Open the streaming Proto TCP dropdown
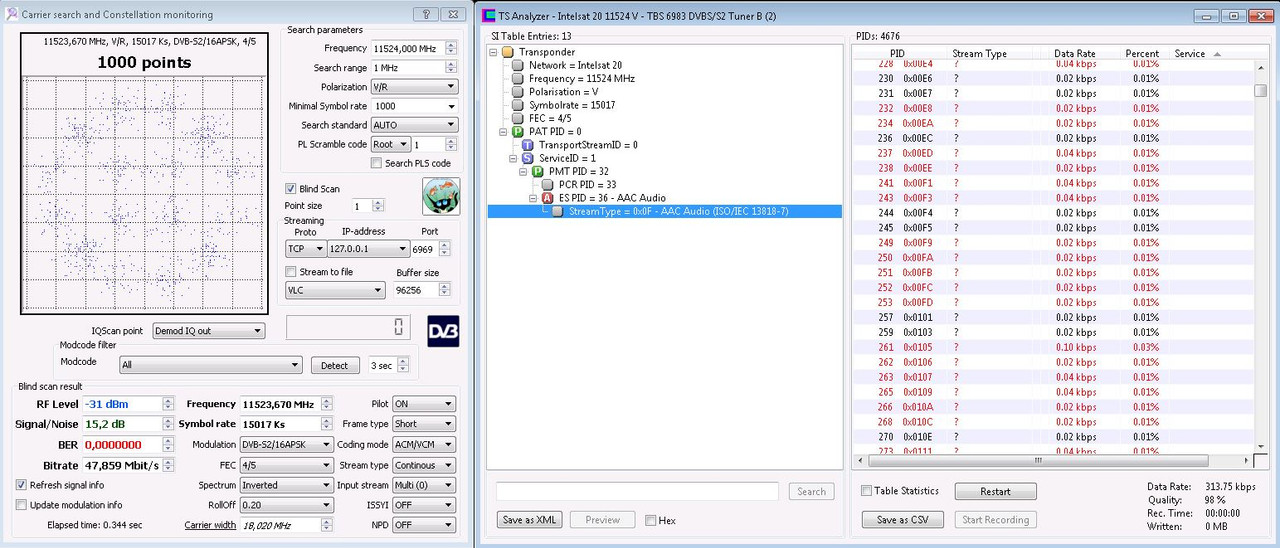This screenshot has width=1280, height=548. click(306, 249)
